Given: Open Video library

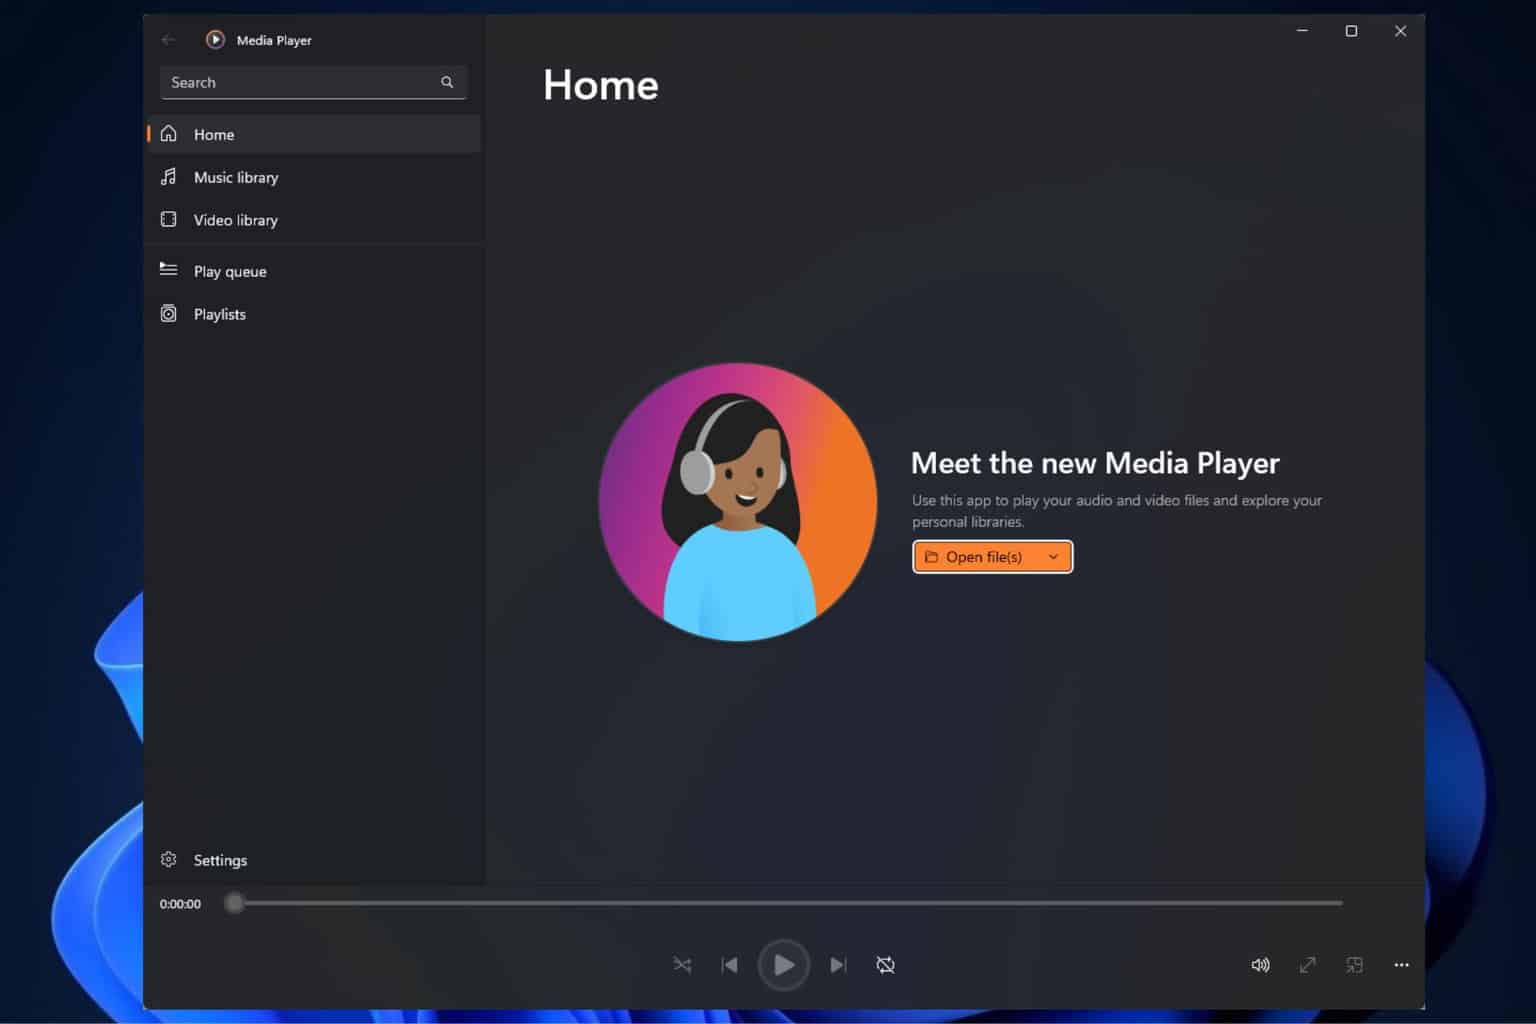Looking at the screenshot, I should point(314,220).
